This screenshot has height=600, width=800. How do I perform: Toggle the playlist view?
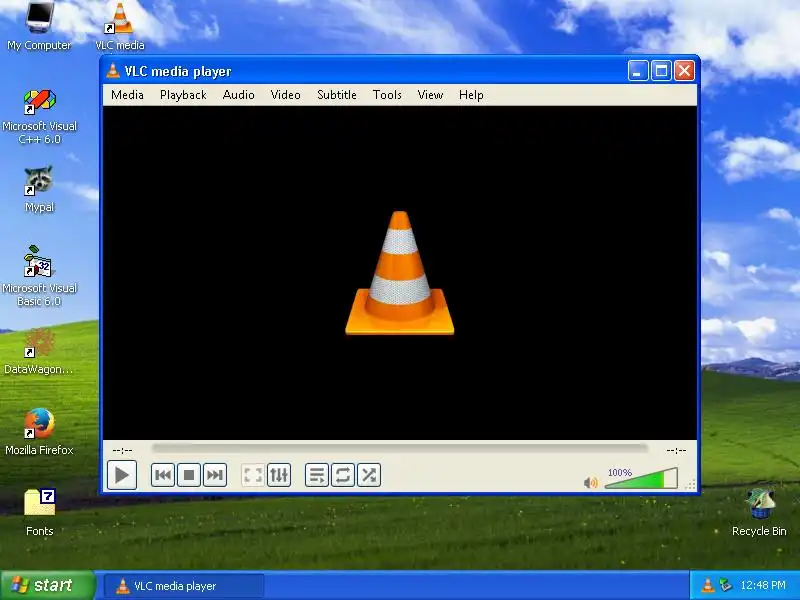coord(317,475)
